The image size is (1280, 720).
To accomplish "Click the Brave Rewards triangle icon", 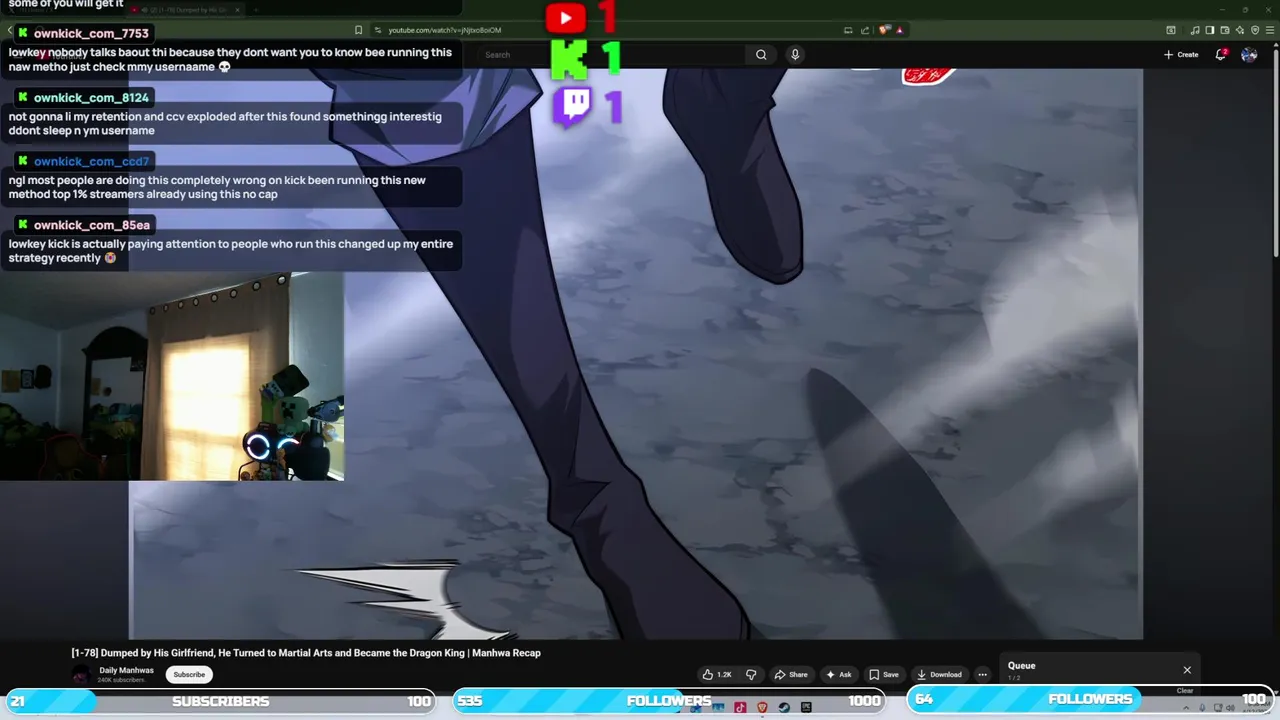I will 900,30.
